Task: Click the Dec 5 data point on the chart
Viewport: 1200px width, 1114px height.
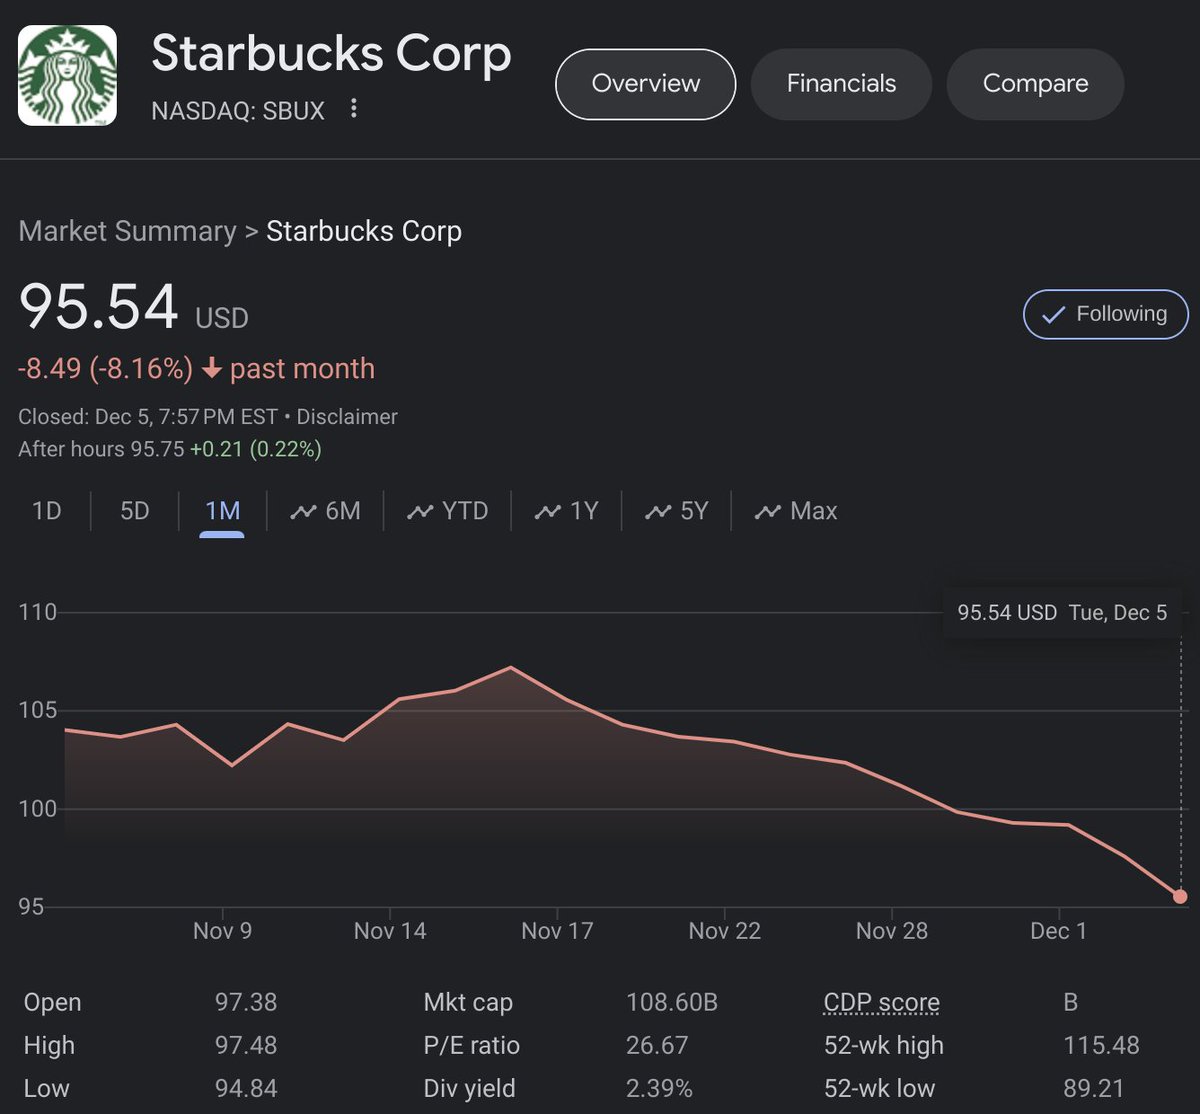Action: click(x=1181, y=895)
